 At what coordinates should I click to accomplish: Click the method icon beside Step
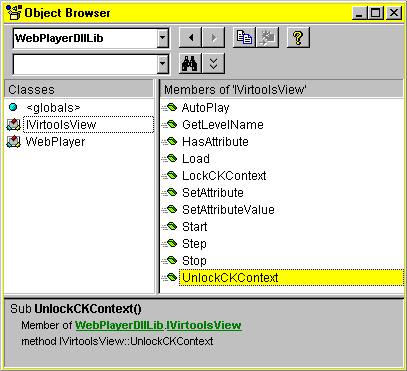point(170,243)
